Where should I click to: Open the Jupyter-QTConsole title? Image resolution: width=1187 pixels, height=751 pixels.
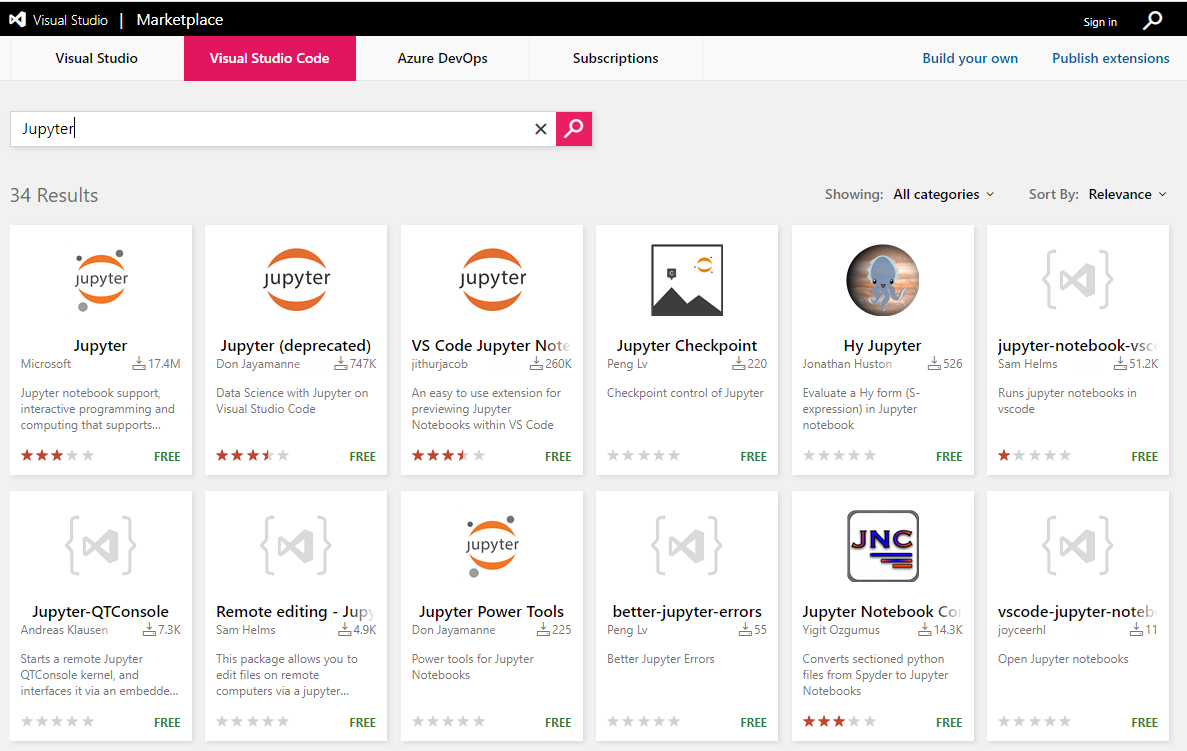101,611
